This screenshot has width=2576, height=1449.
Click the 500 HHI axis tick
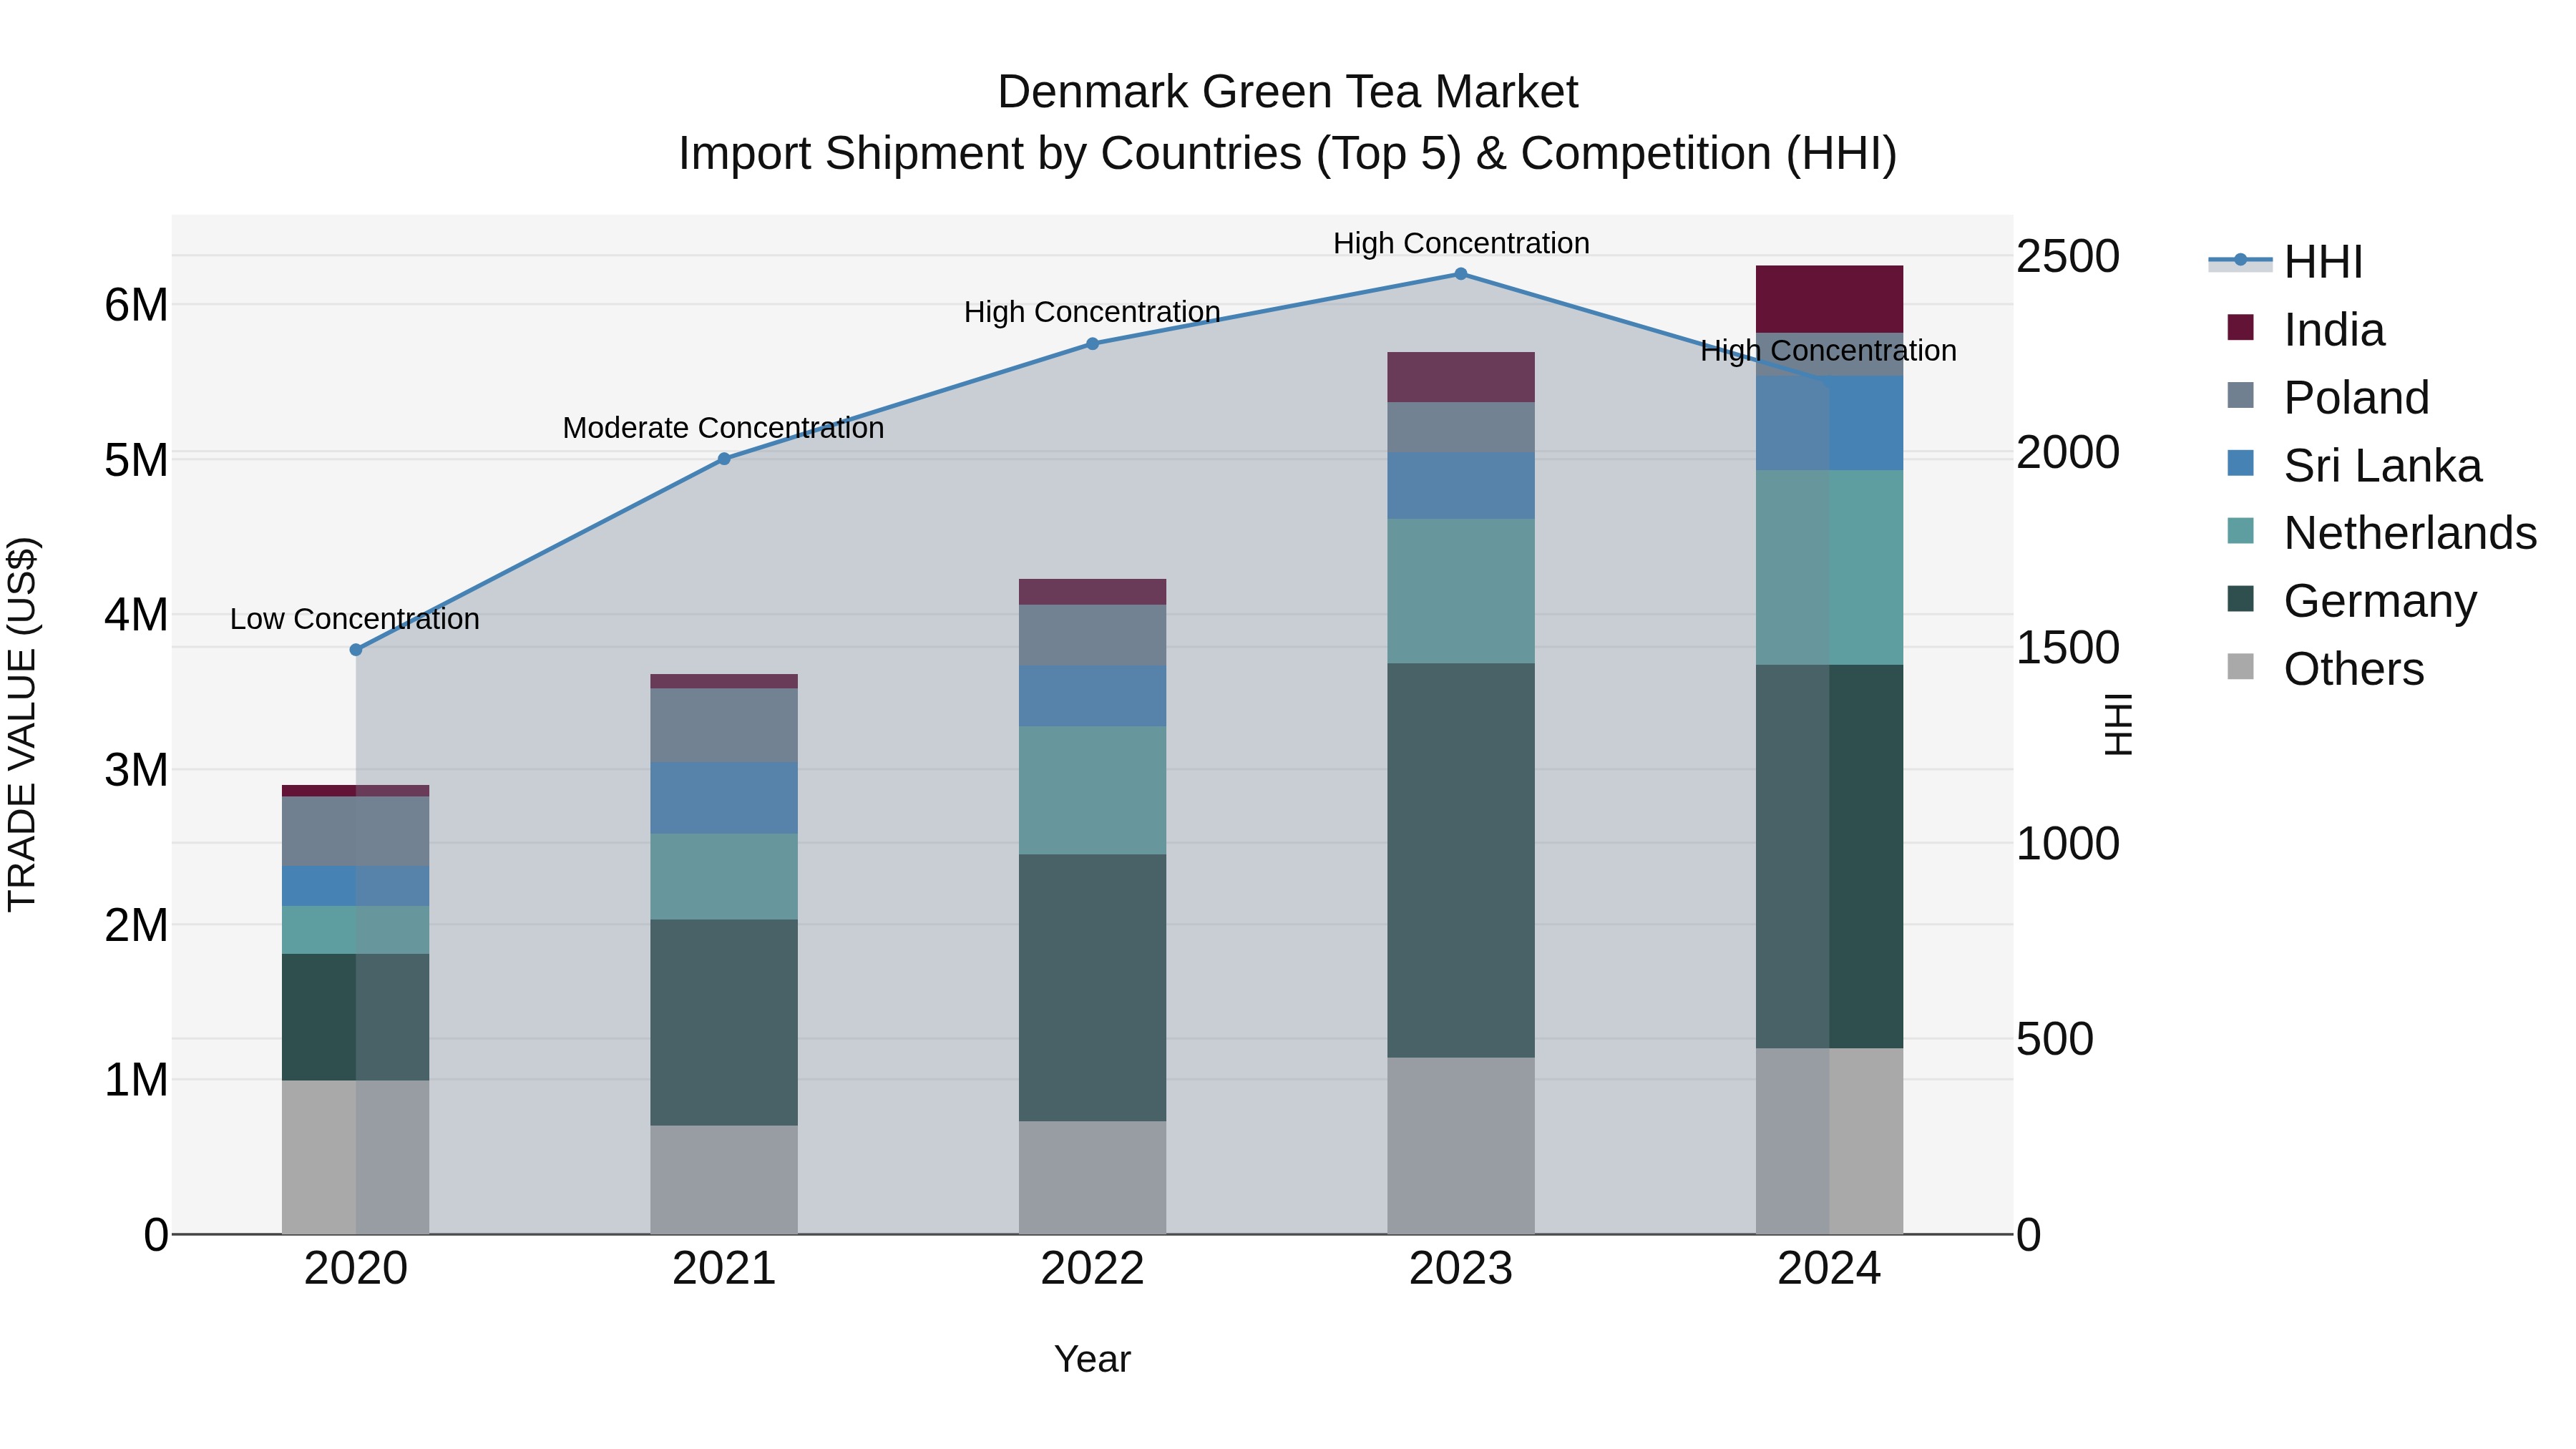(x=2055, y=1039)
